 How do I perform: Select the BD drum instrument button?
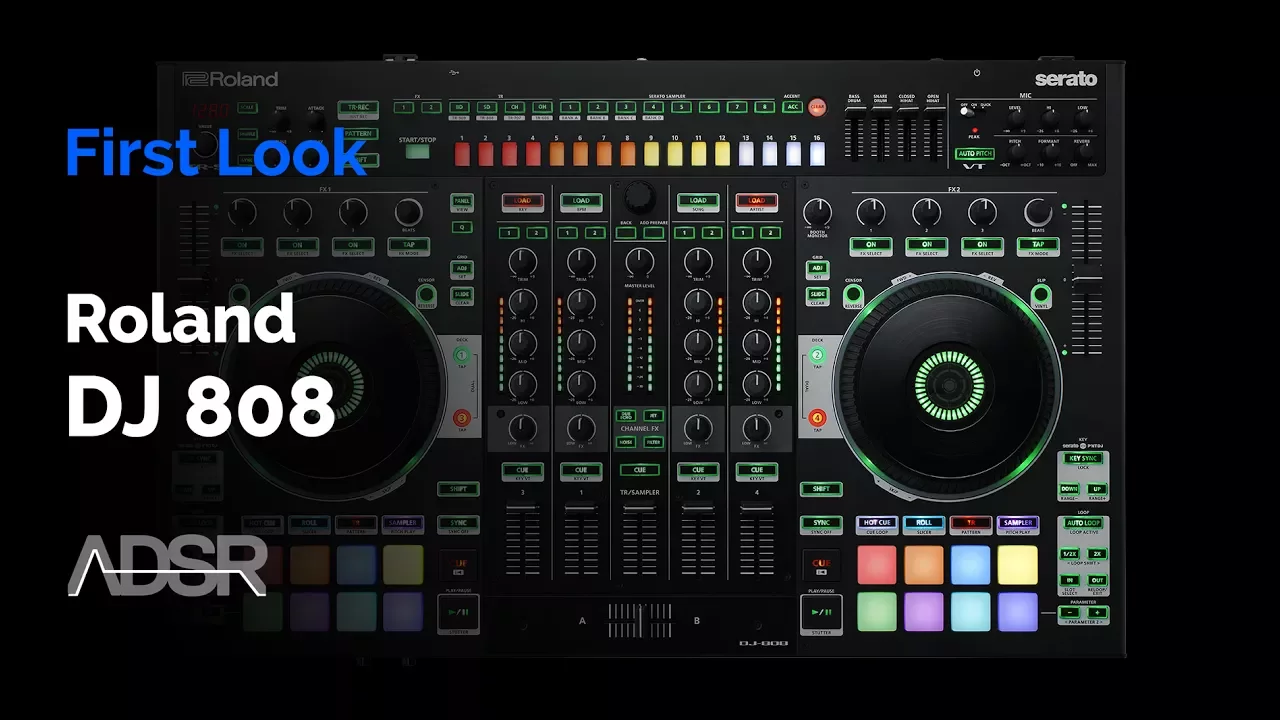tap(458, 107)
